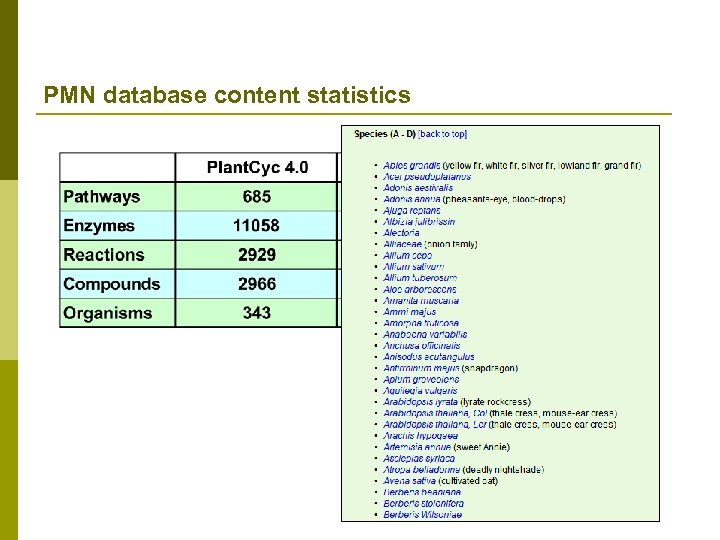Select the Berberis wilsoniae link
The width and height of the screenshot is (720, 540).
422,515
